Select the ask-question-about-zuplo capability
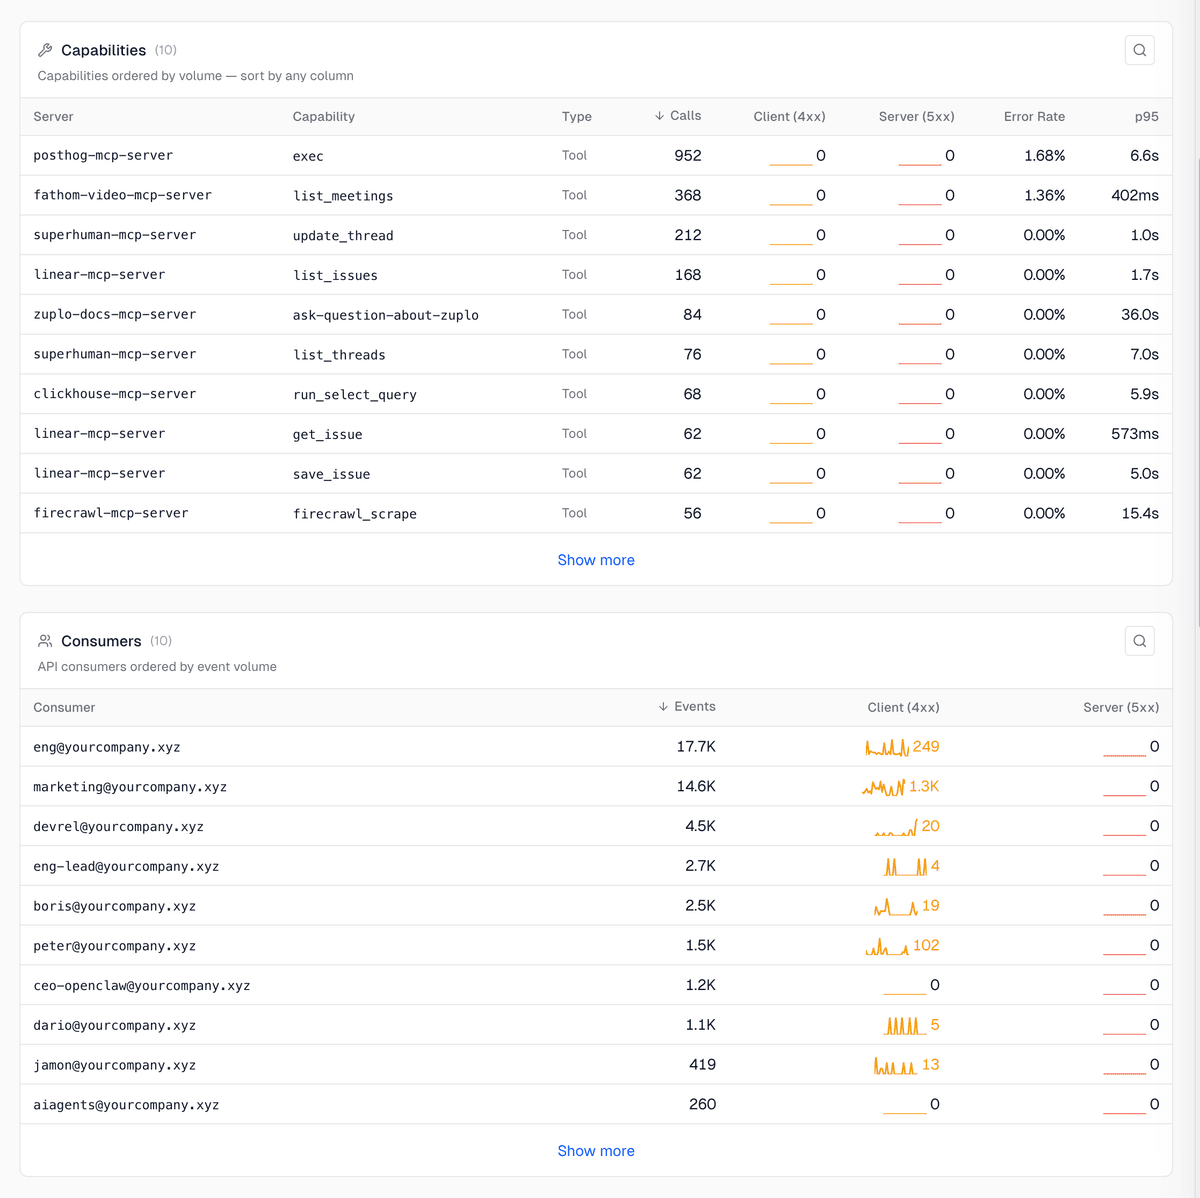This screenshot has height=1198, width=1200. (385, 315)
